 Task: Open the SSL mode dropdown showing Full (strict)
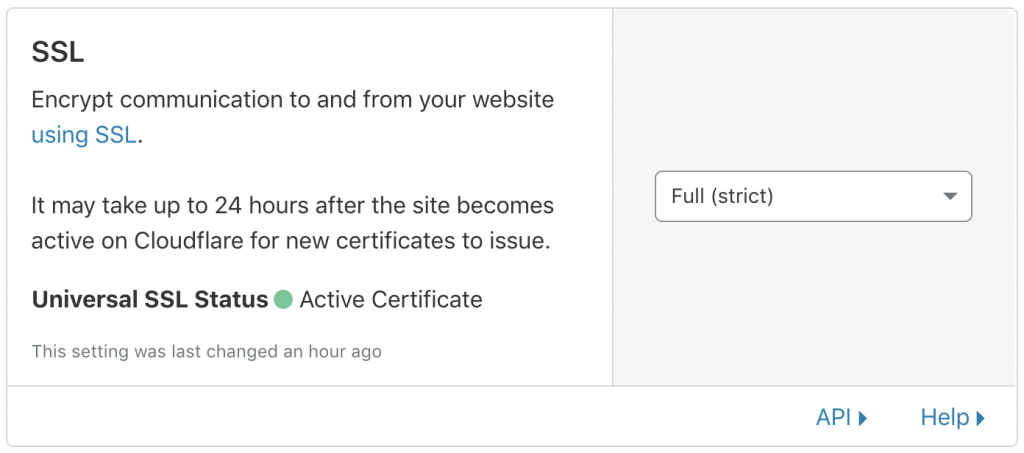(x=813, y=196)
